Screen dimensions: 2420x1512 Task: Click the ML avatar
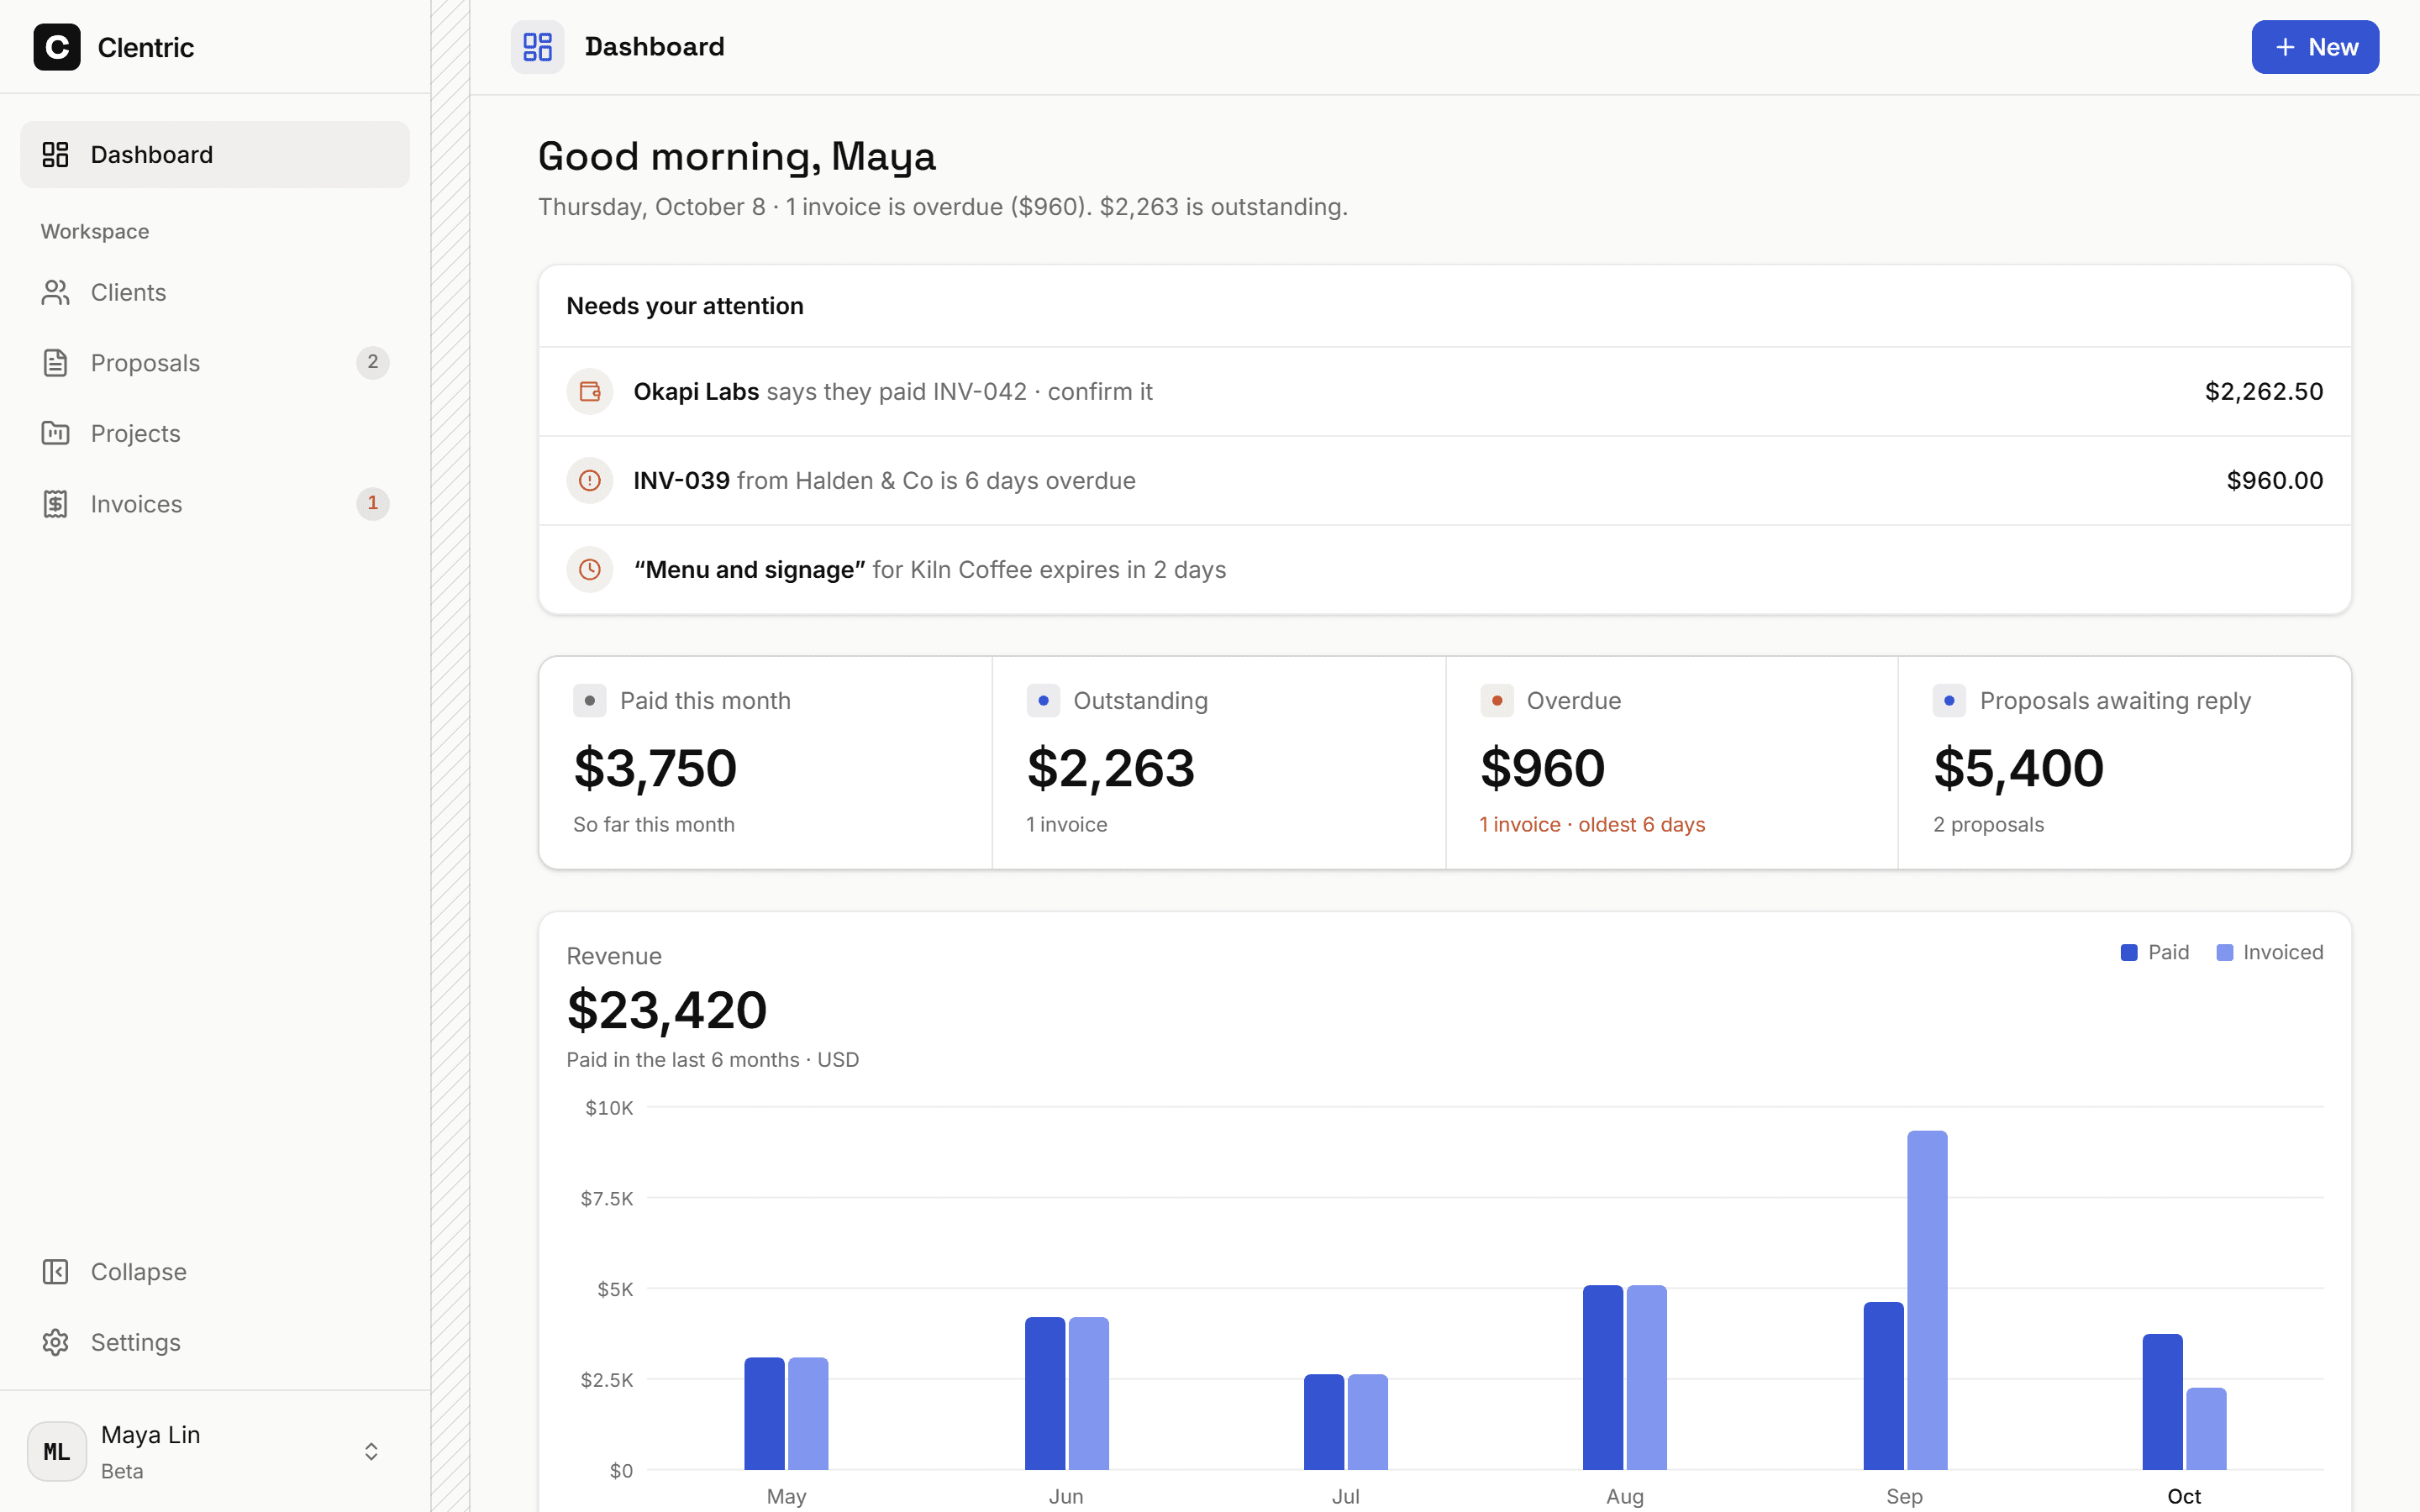pos(57,1451)
